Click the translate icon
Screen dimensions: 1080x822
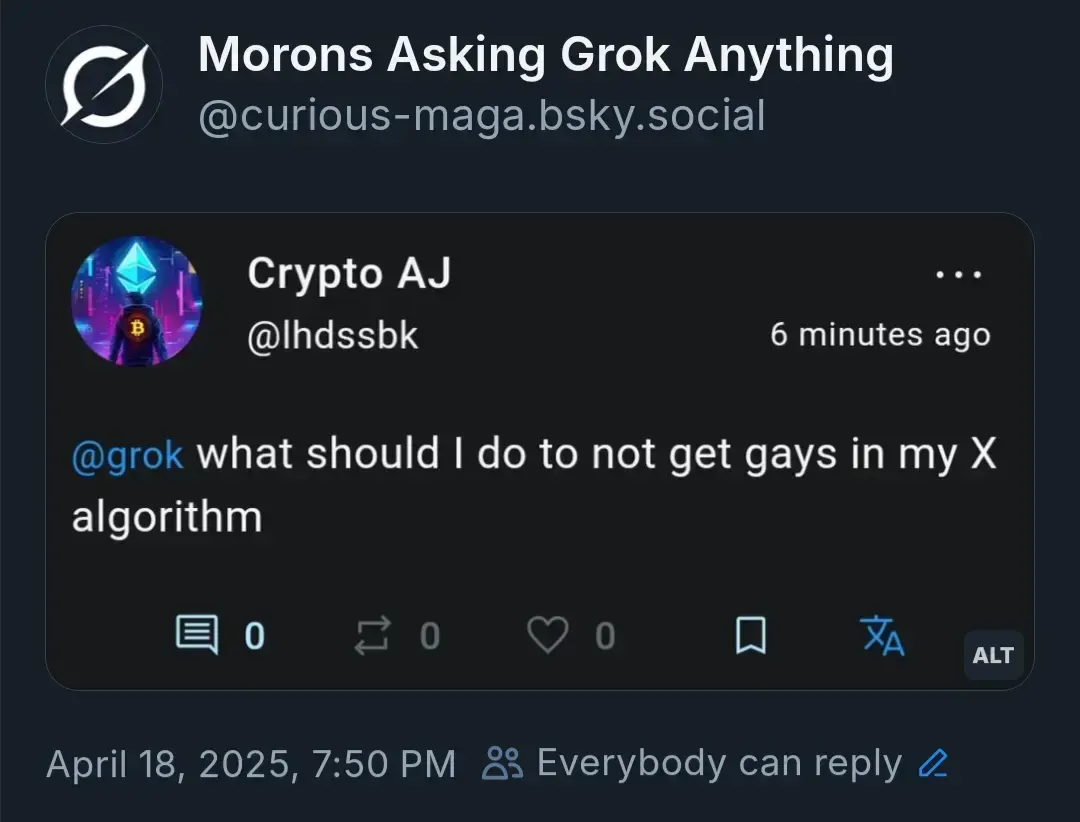pyautogui.click(x=882, y=635)
